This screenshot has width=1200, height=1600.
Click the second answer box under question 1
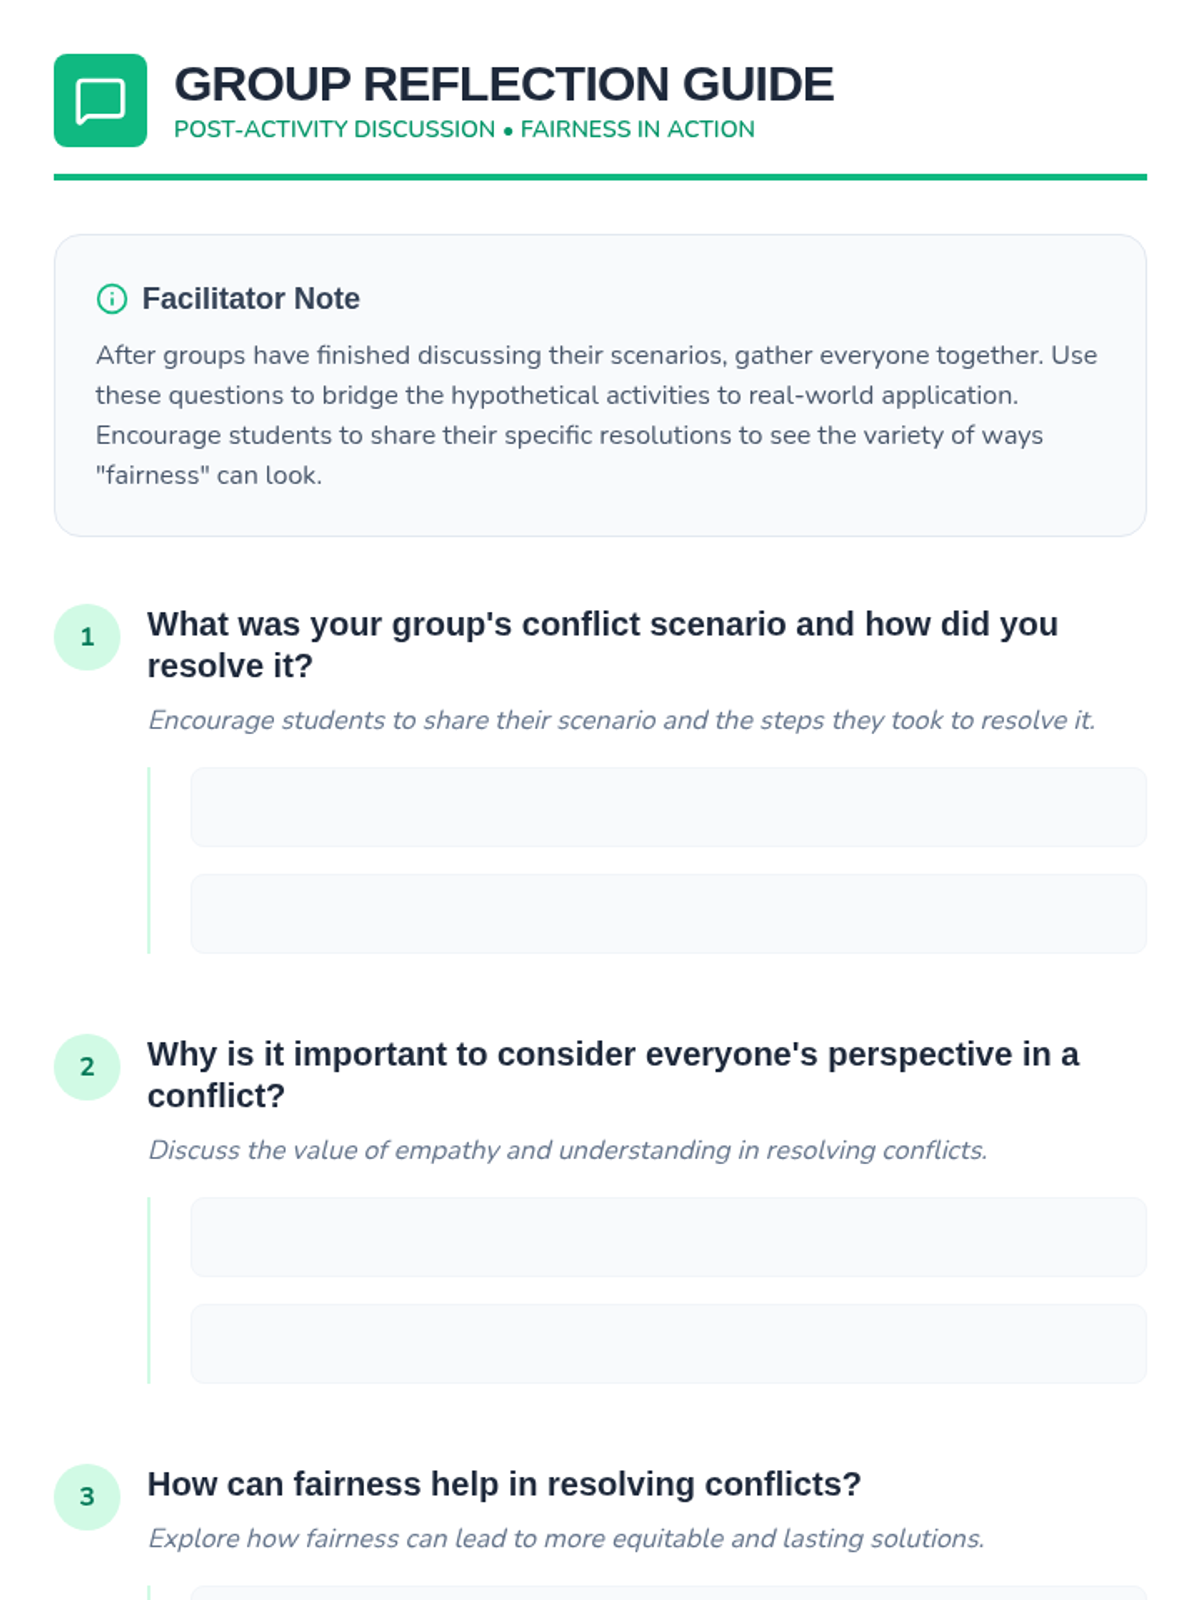click(x=668, y=913)
